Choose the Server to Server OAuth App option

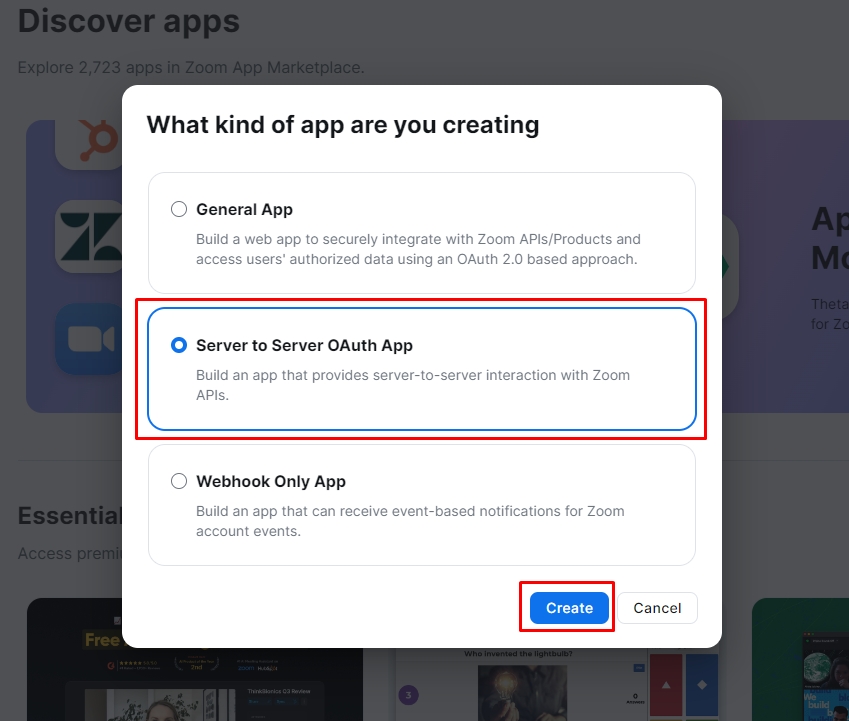click(179, 345)
